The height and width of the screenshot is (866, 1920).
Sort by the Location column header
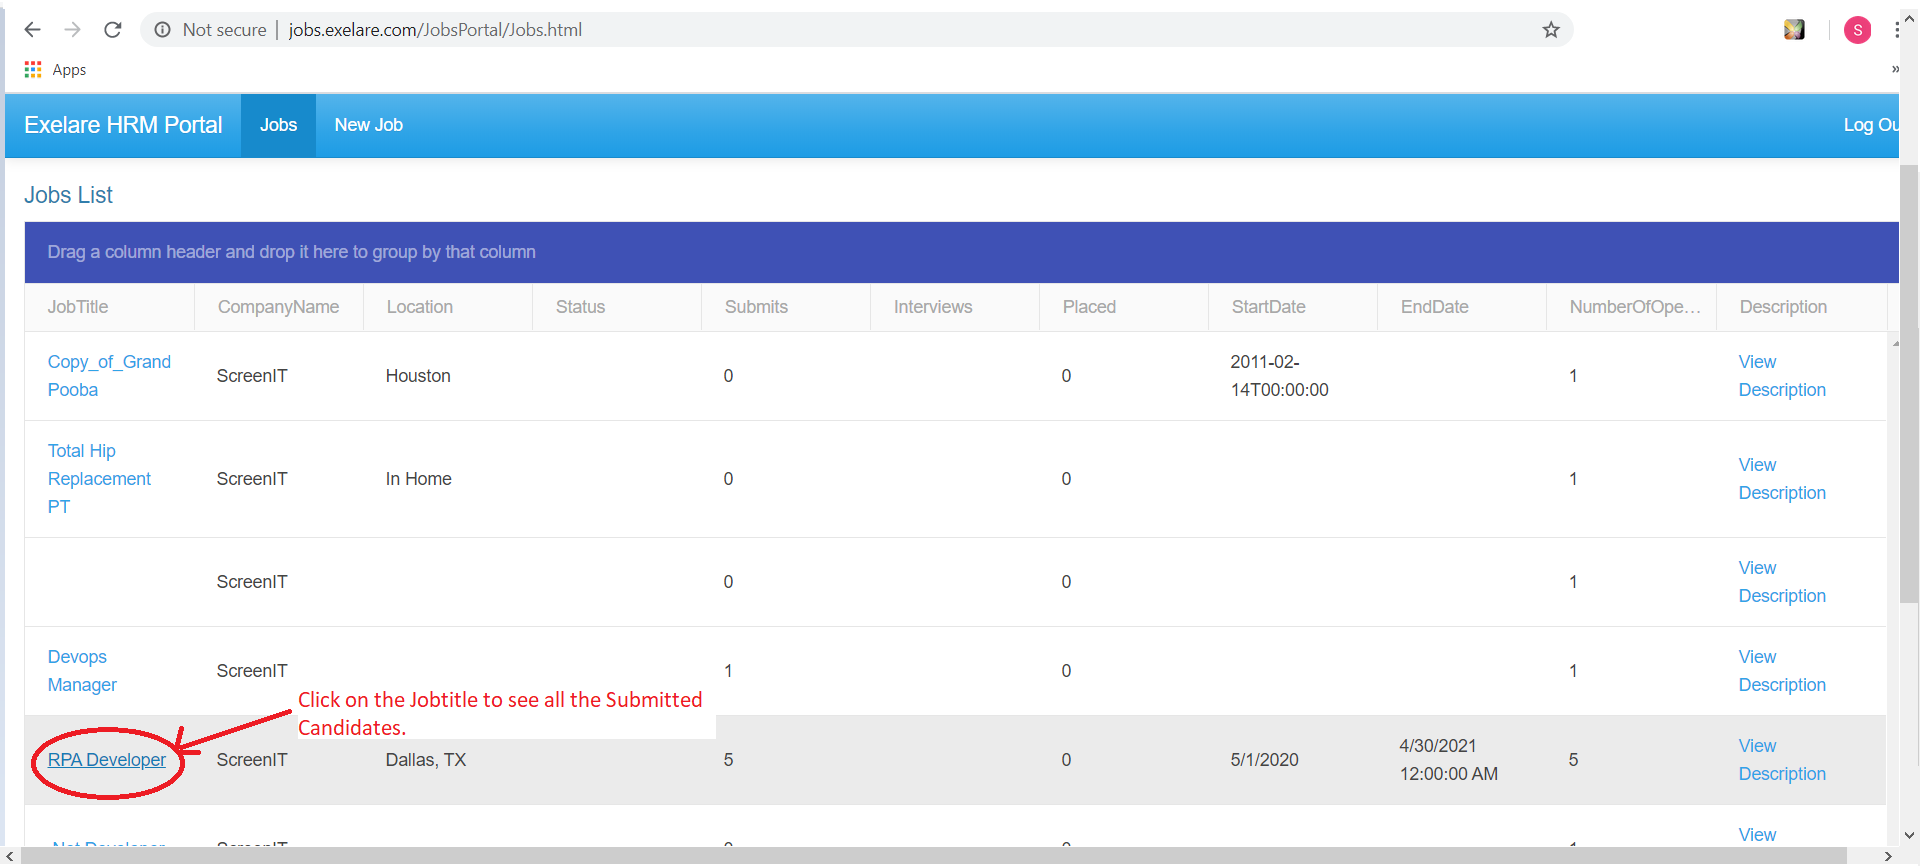click(x=419, y=307)
